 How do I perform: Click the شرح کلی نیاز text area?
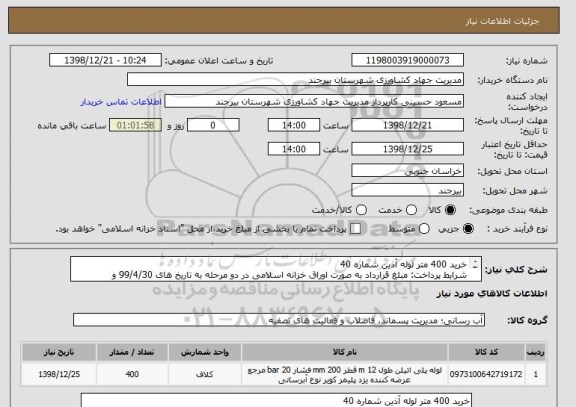pos(276,269)
